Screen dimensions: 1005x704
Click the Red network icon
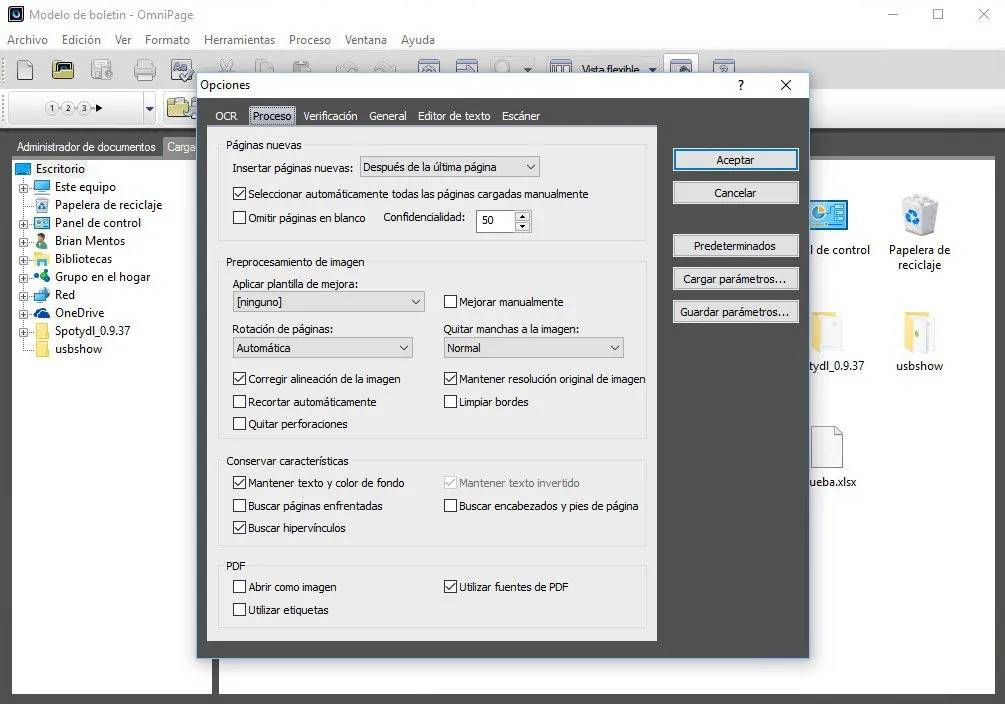pyautogui.click(x=42, y=295)
